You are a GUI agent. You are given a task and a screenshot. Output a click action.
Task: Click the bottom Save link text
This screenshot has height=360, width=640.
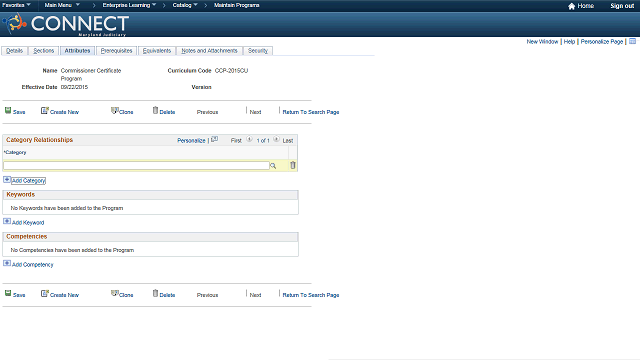(x=19, y=295)
